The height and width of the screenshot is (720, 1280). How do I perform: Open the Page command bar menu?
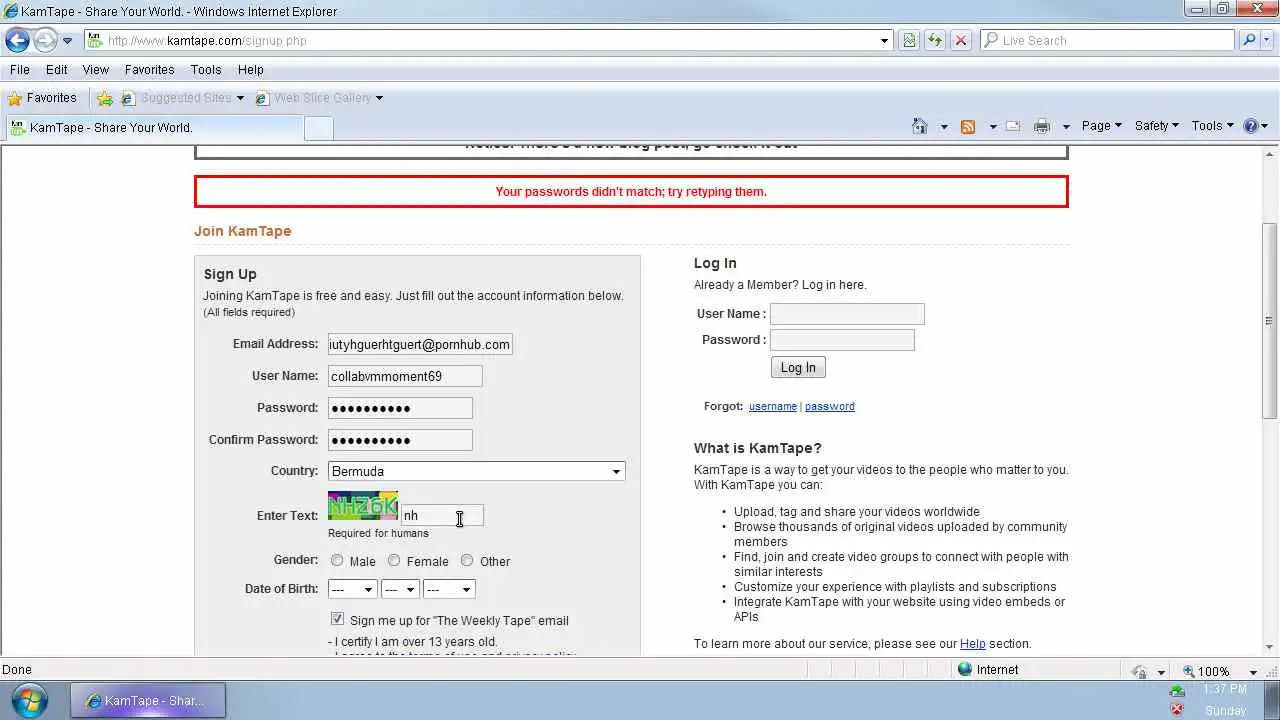[1101, 126]
